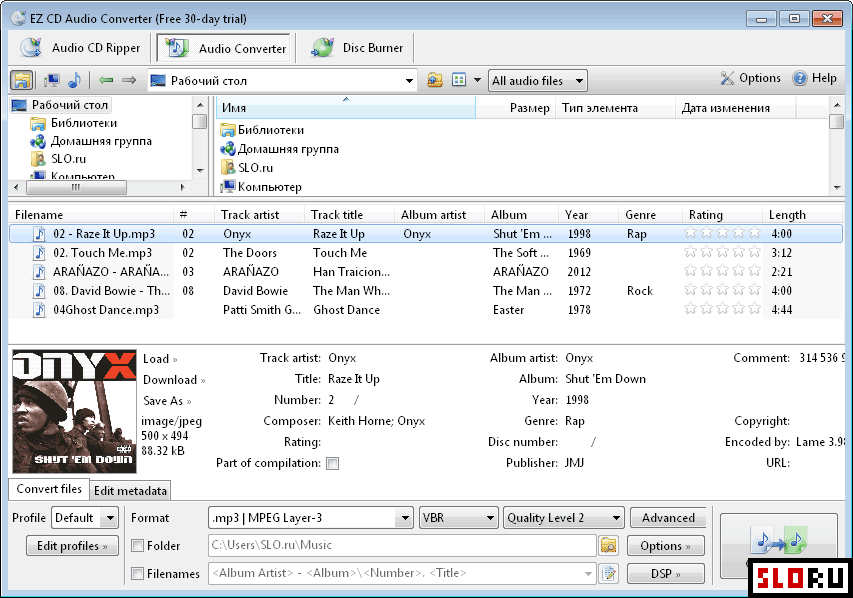Select the Convert files tab
This screenshot has height=598, width=853.
[49, 489]
